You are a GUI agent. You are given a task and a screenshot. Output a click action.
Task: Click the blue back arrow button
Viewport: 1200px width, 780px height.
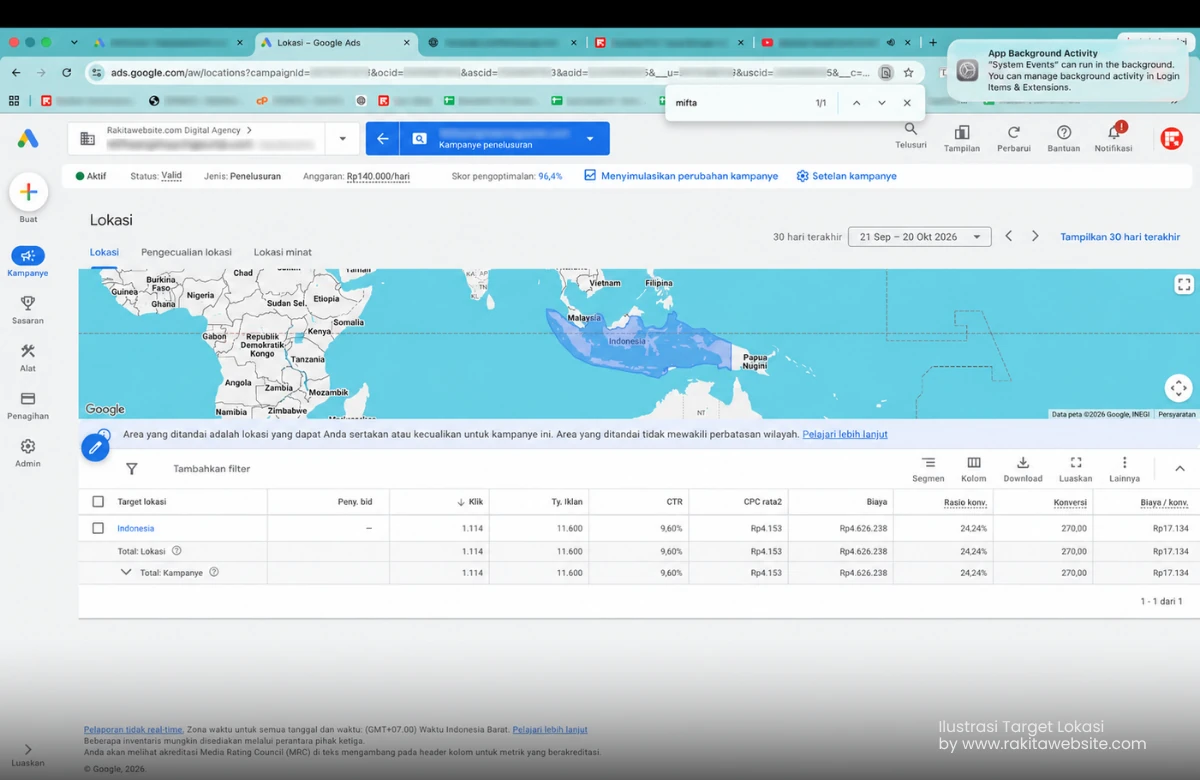tap(382, 139)
